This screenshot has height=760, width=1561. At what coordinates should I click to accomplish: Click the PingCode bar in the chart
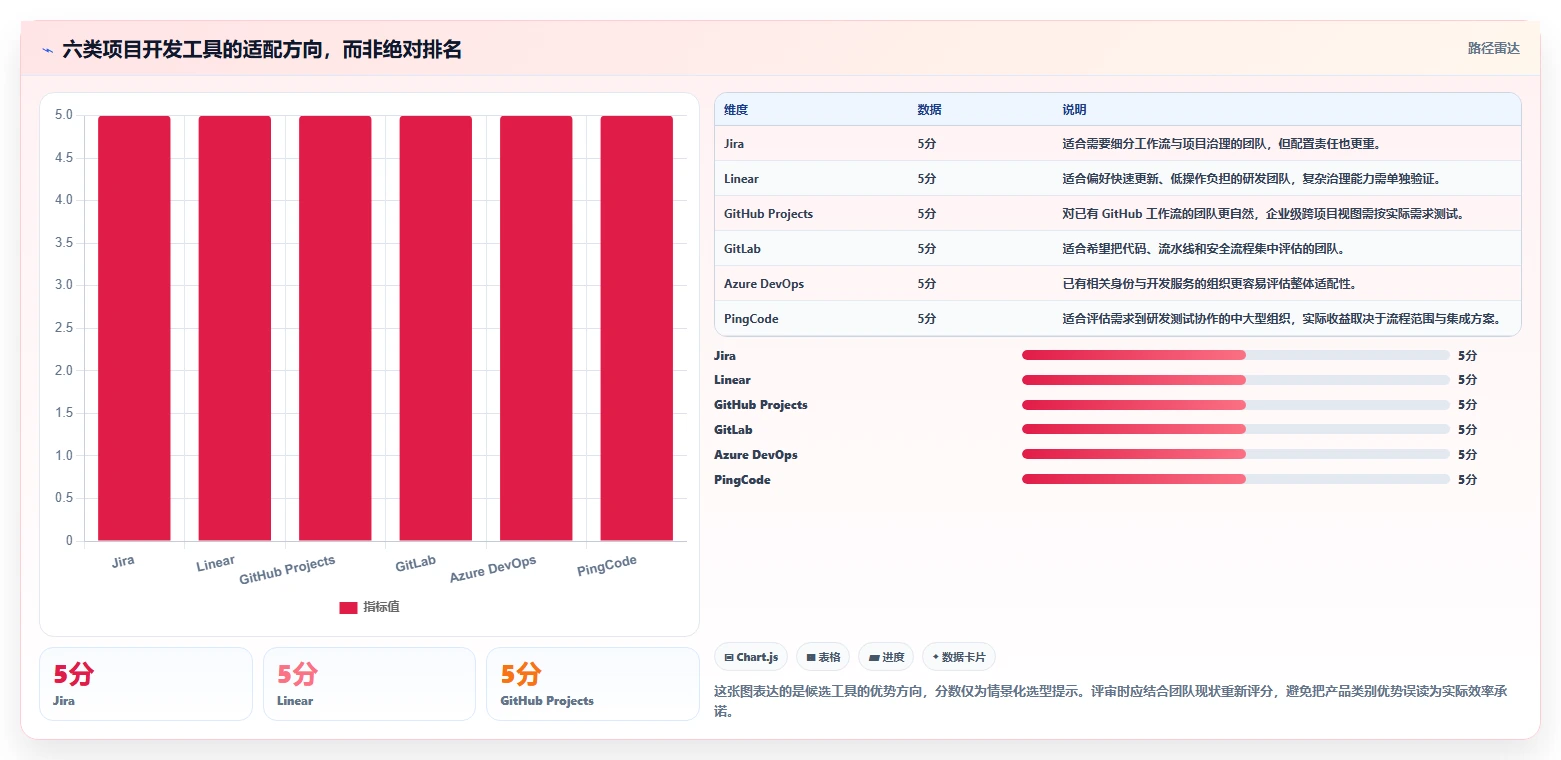point(637,328)
